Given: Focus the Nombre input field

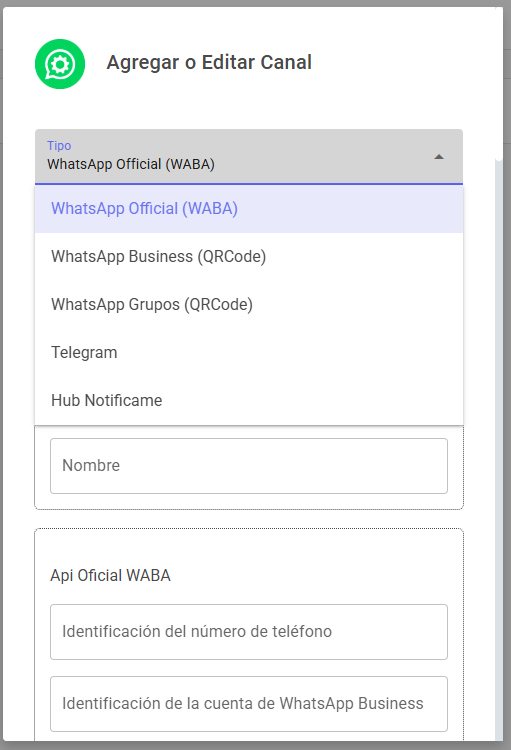Looking at the screenshot, I should tap(249, 466).
